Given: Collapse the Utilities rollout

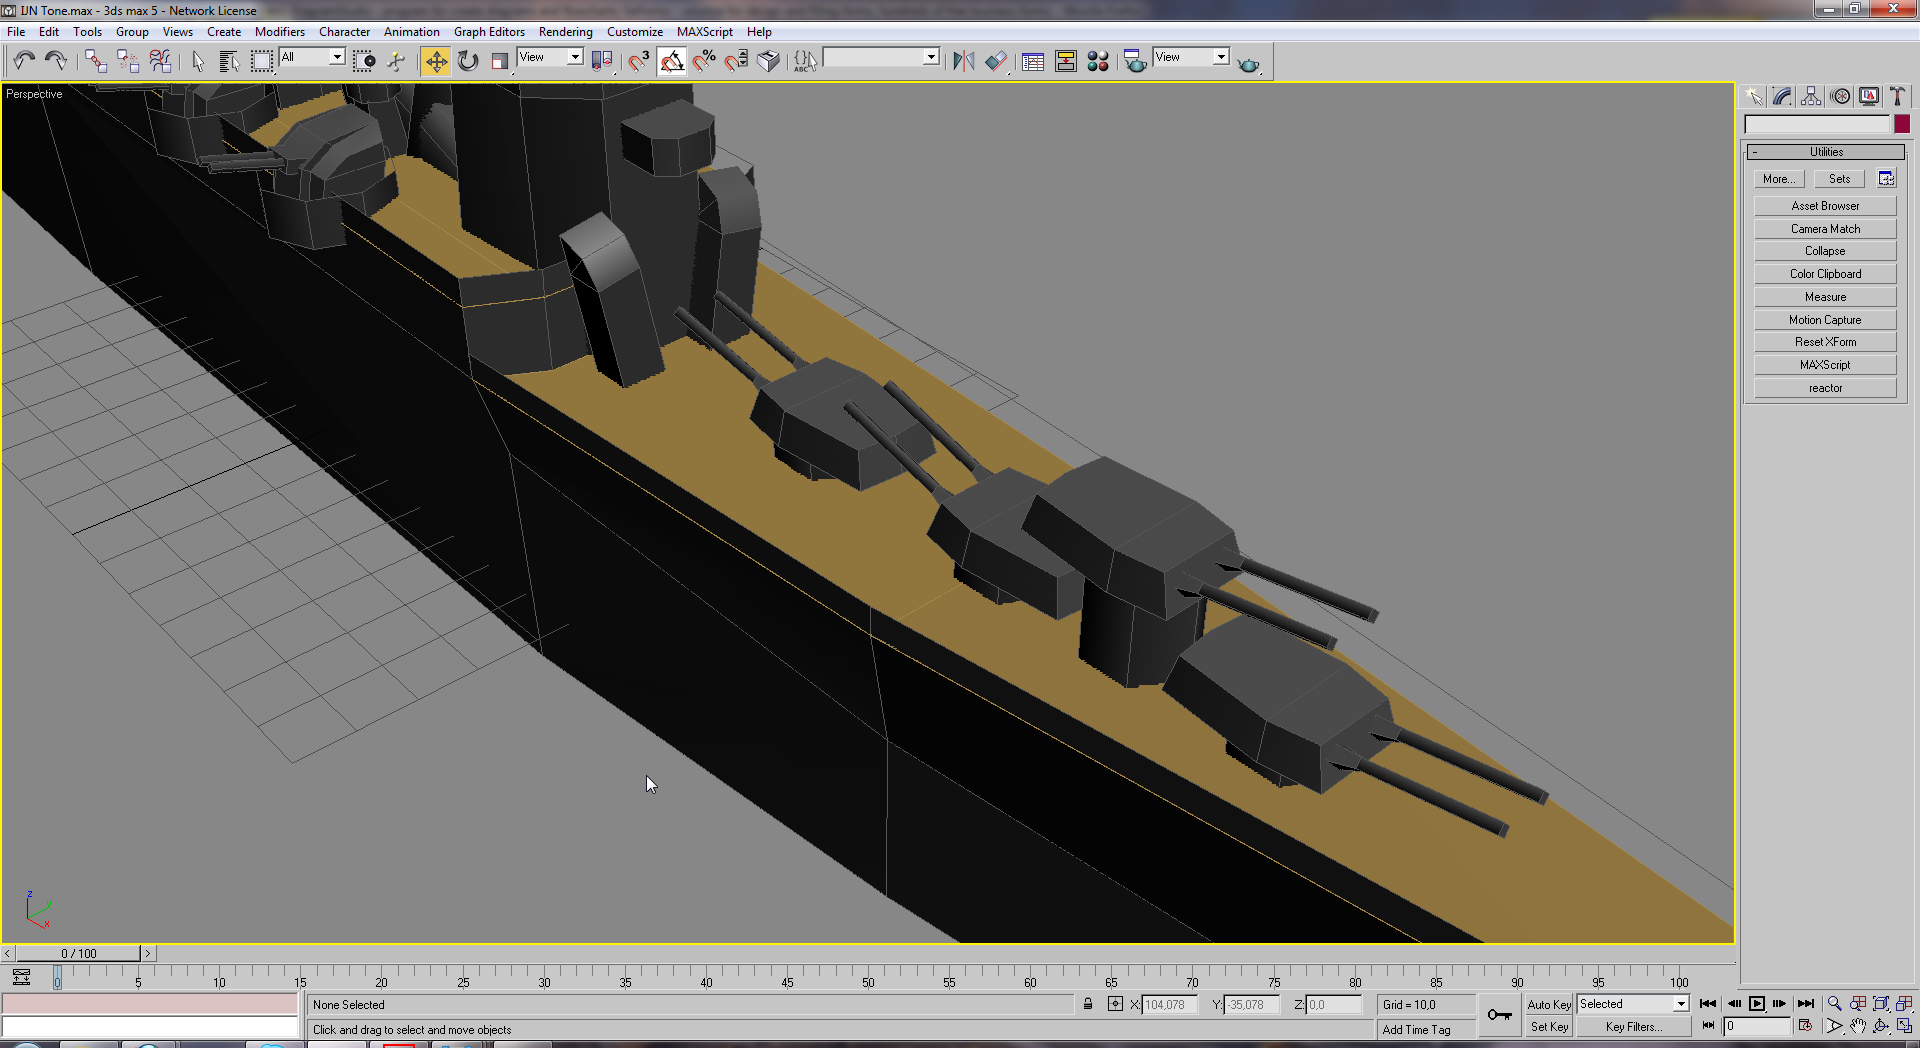Looking at the screenshot, I should pos(1825,152).
